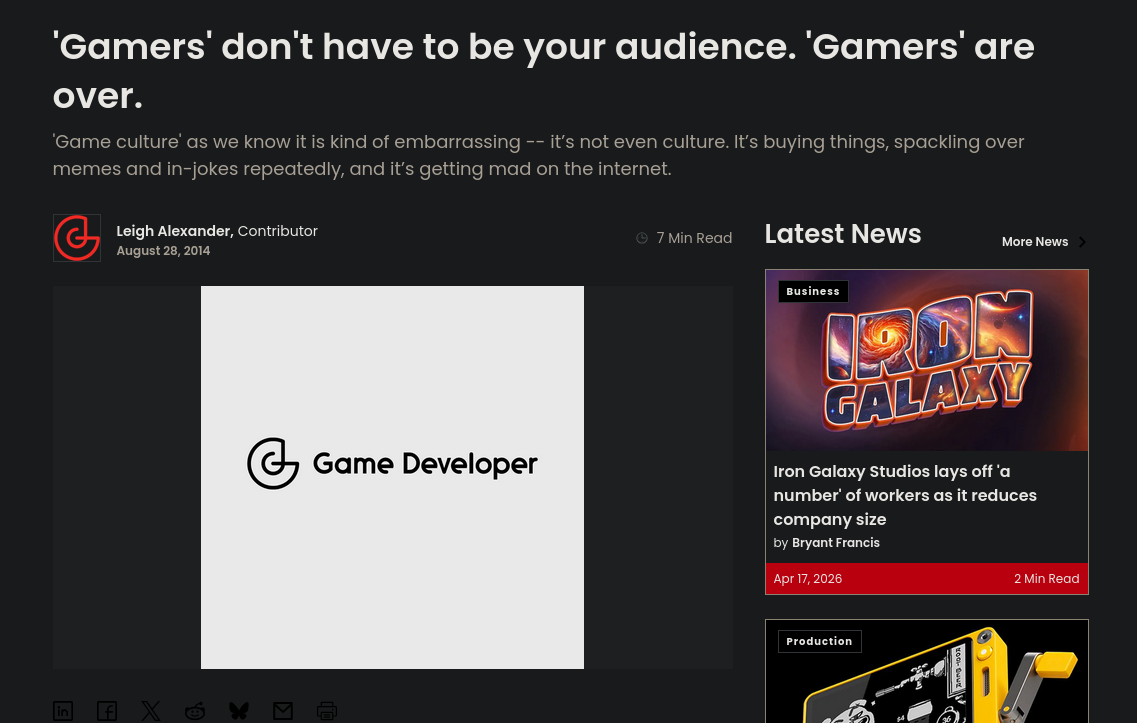Click the 'Gamers' are over article headline
Viewport: 1137px width, 723px height.
click(x=544, y=71)
